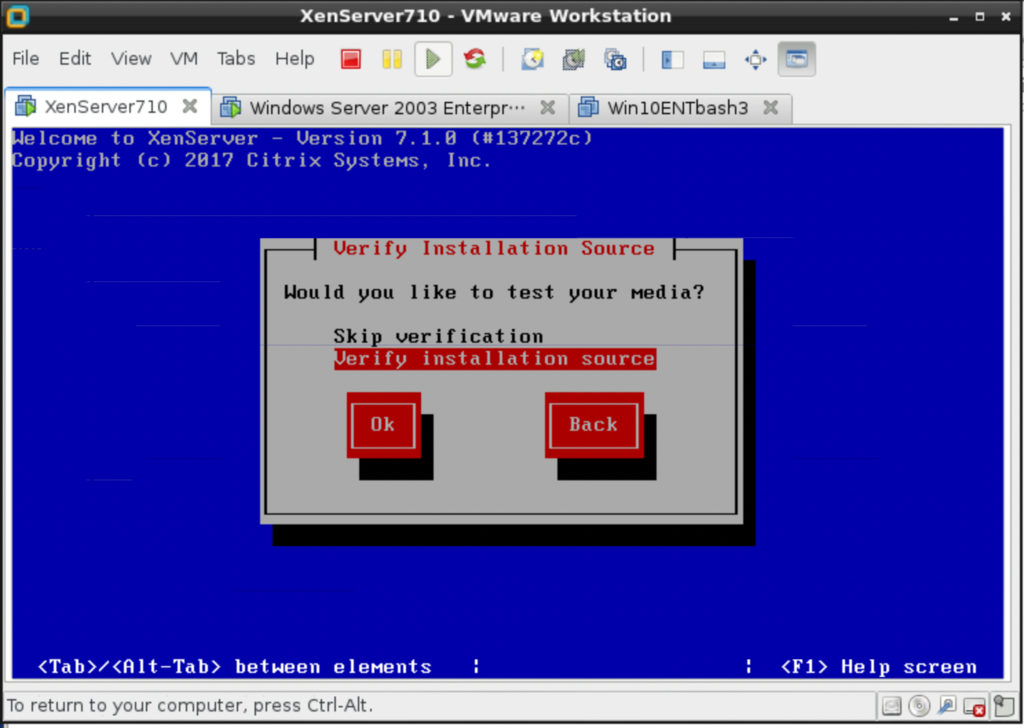This screenshot has height=728, width=1024.
Task: Click the message log icon in status bar
Action: [1003, 705]
